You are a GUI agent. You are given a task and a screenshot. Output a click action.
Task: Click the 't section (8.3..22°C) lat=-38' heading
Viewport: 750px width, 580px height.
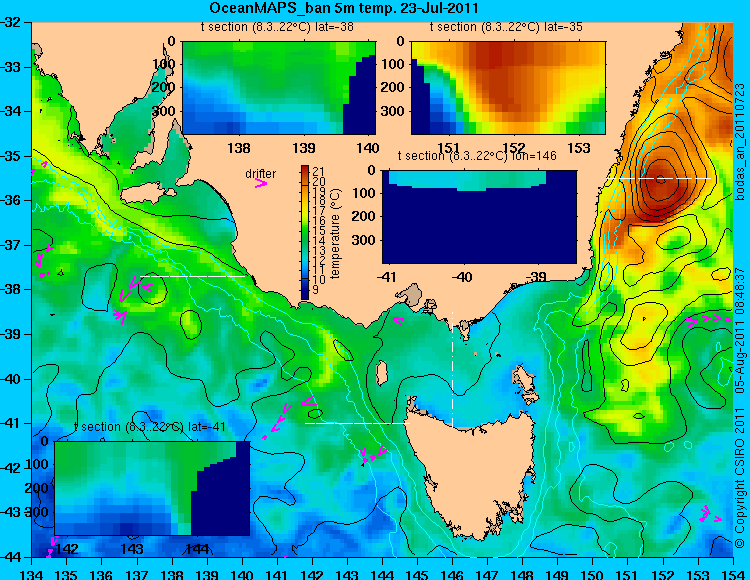pos(277,27)
